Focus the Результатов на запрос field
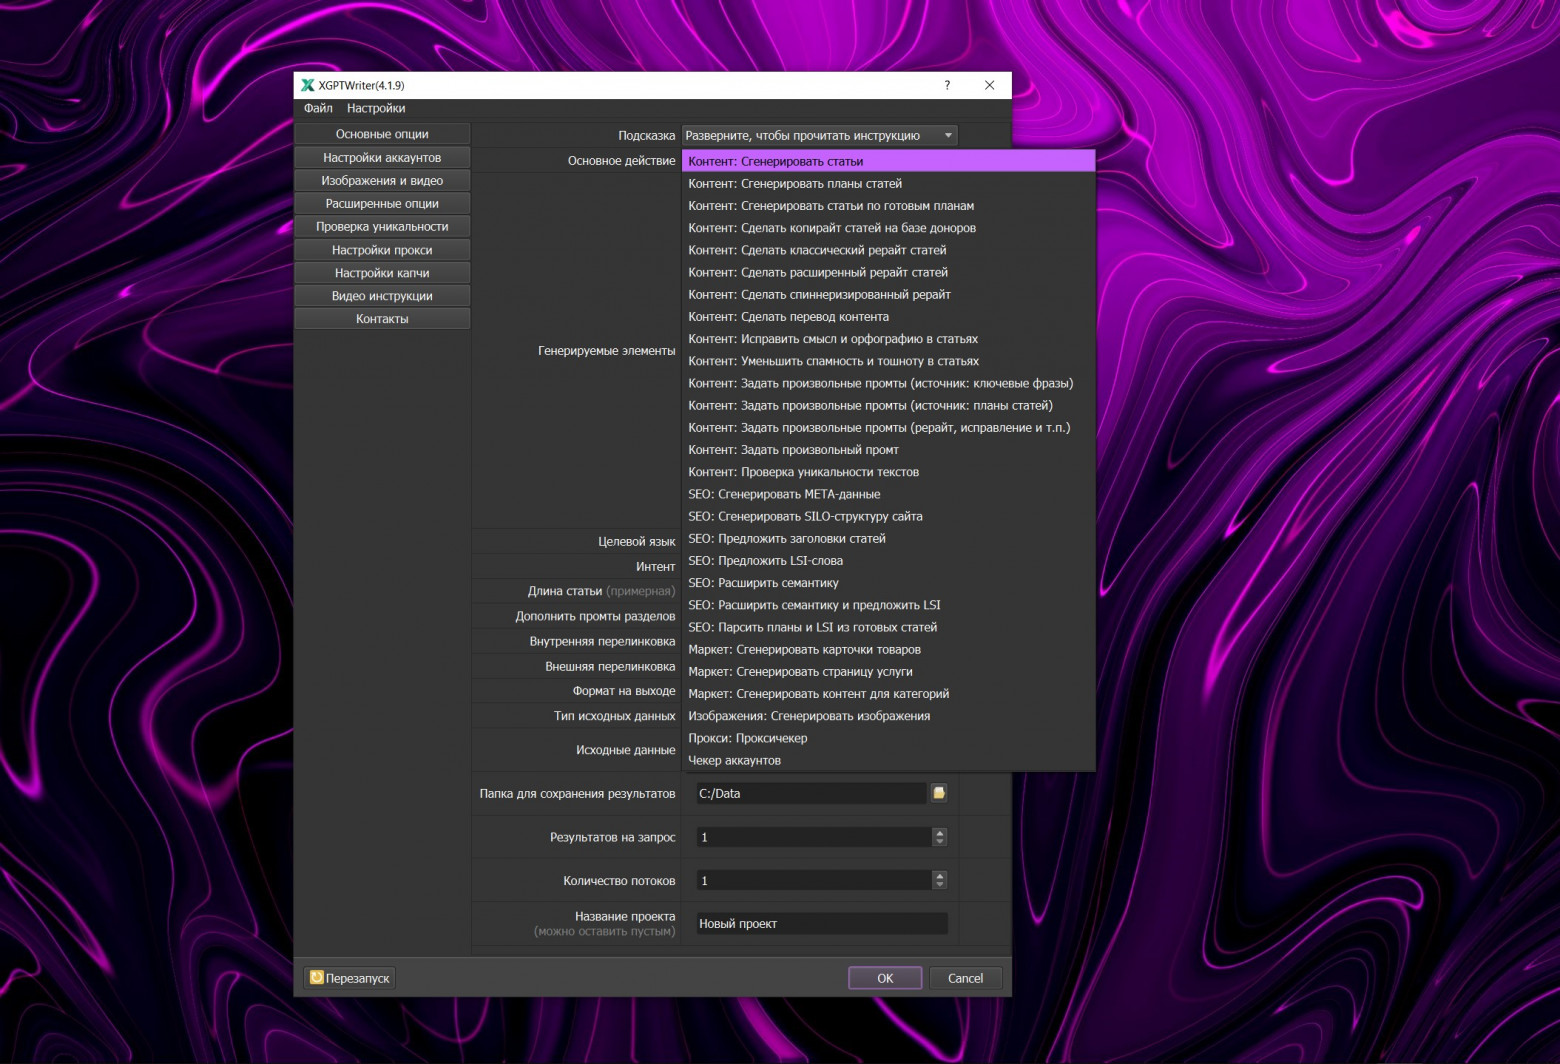The width and height of the screenshot is (1560, 1064). click(813, 837)
